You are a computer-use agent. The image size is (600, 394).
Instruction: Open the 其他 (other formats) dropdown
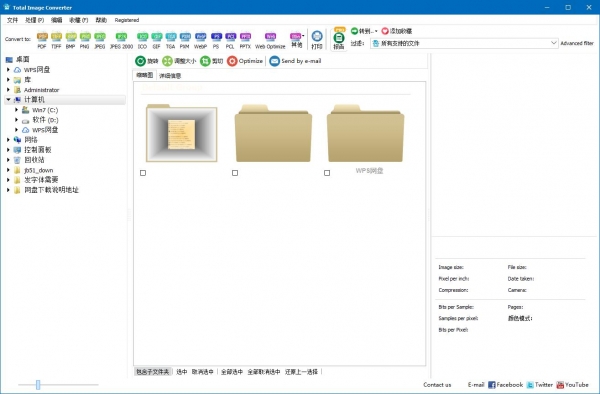[297, 40]
